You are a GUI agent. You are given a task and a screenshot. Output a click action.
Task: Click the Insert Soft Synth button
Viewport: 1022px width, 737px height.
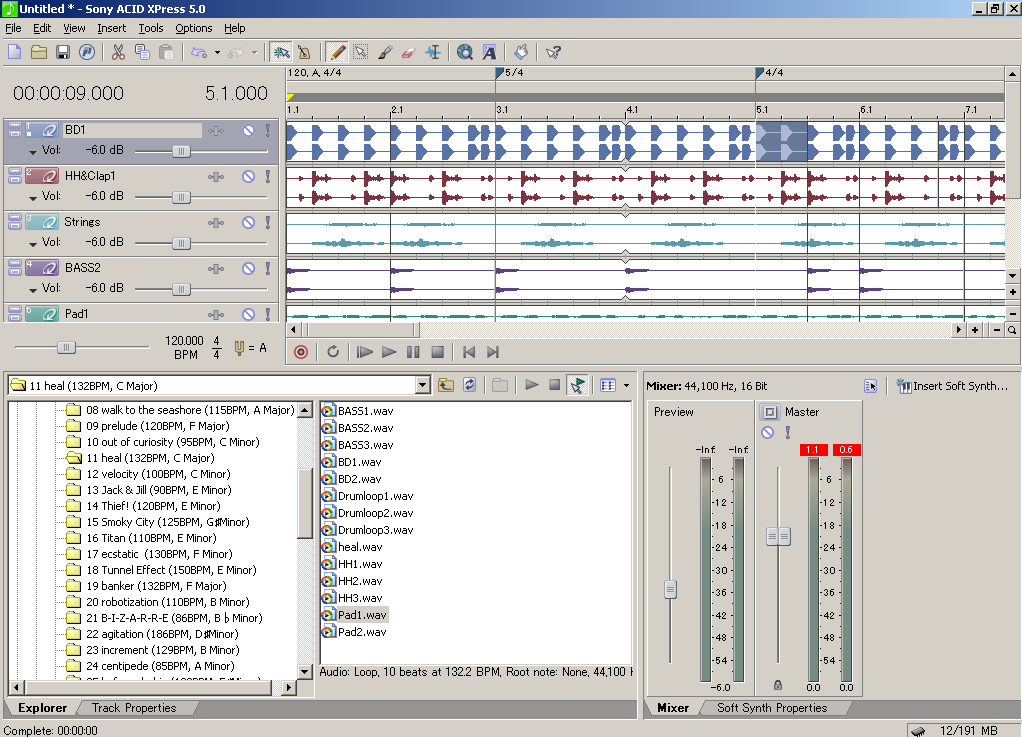point(952,386)
